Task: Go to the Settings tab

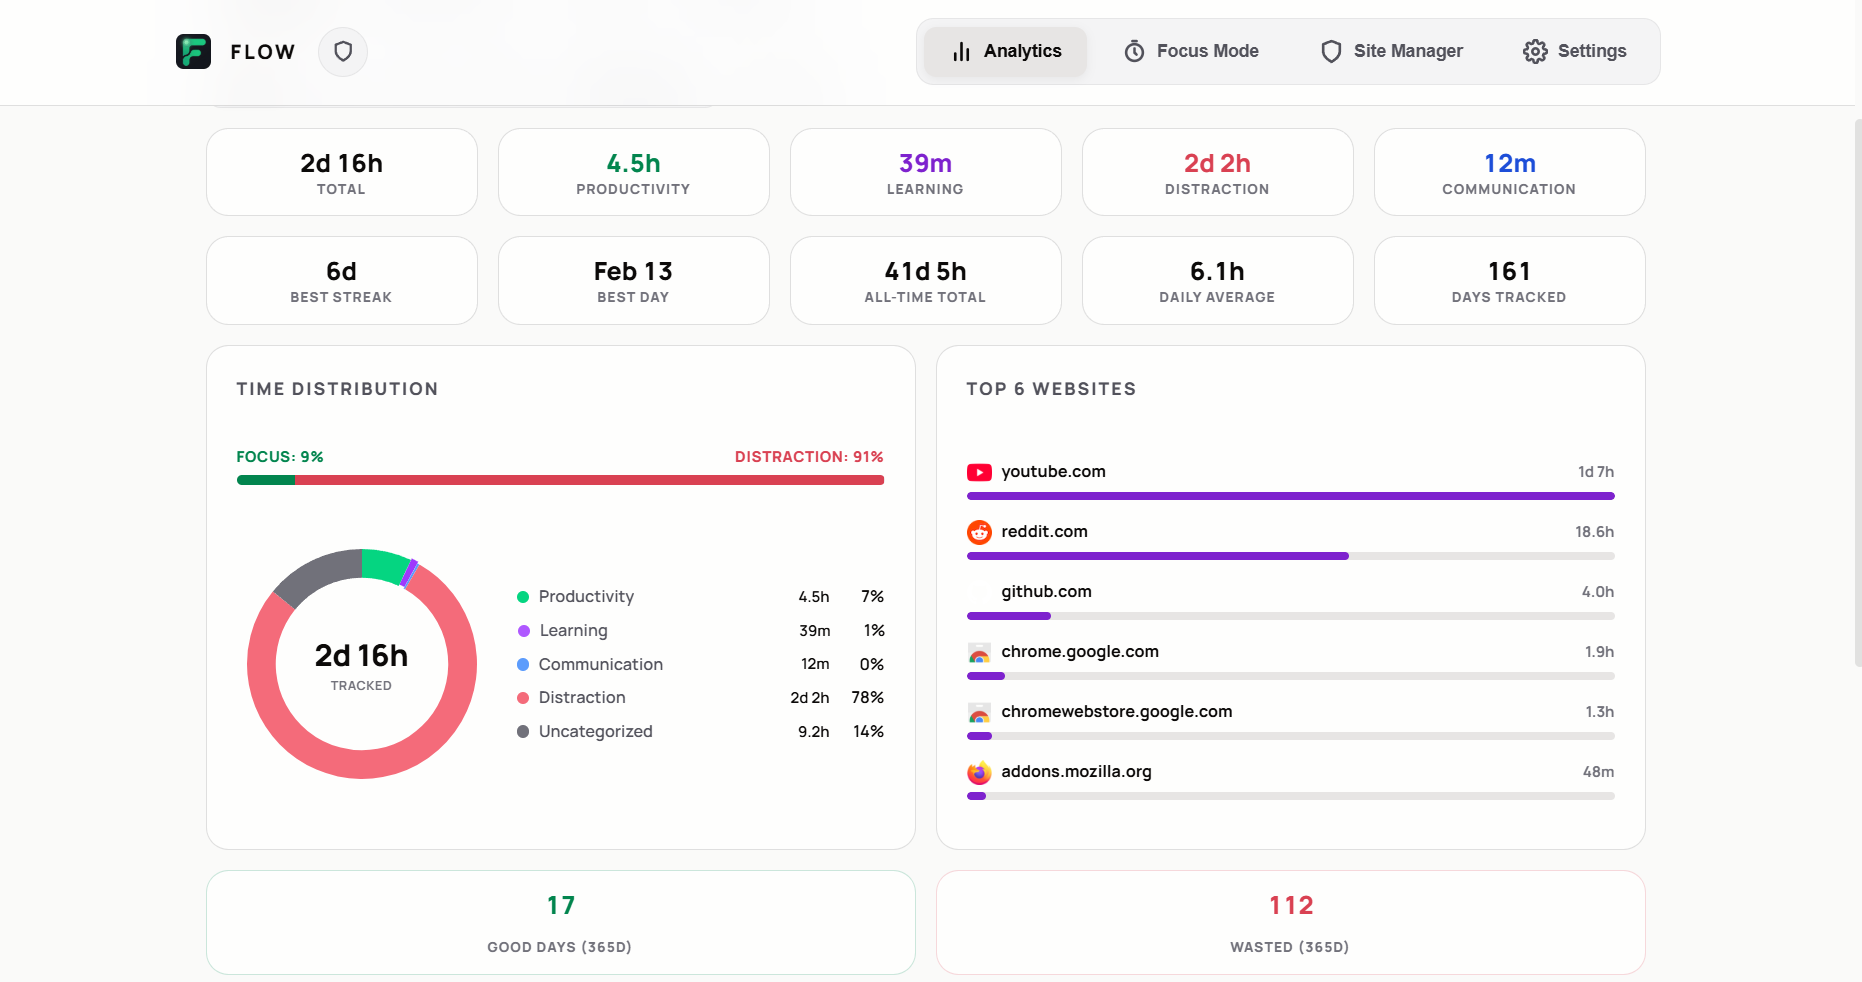Action: pyautogui.click(x=1575, y=51)
